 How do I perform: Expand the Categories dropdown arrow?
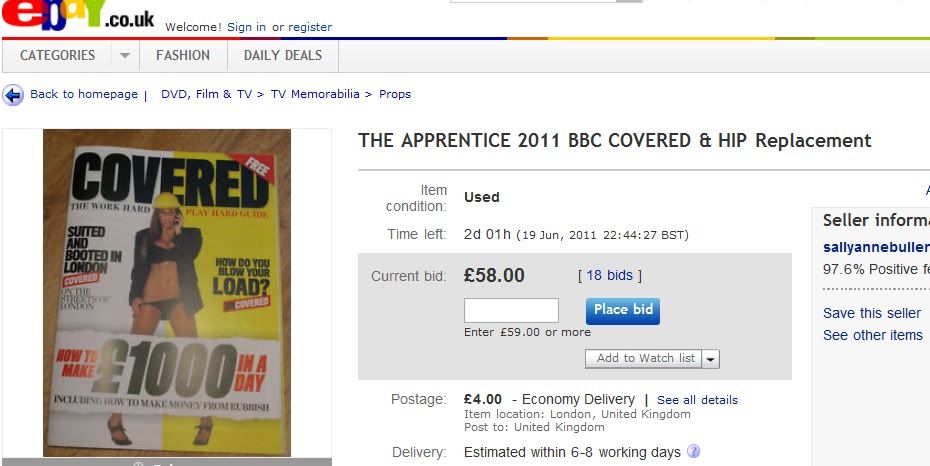tap(125, 56)
